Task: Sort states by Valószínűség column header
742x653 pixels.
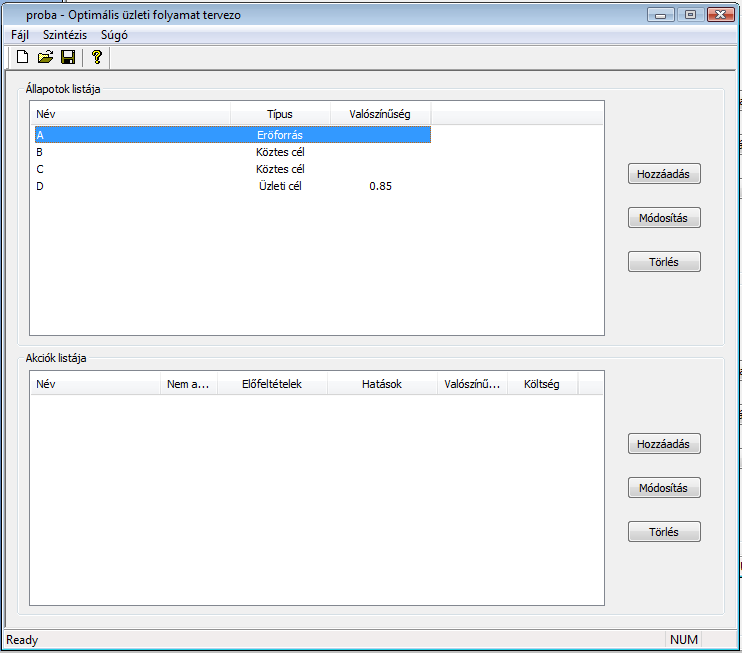Action: tap(380, 114)
